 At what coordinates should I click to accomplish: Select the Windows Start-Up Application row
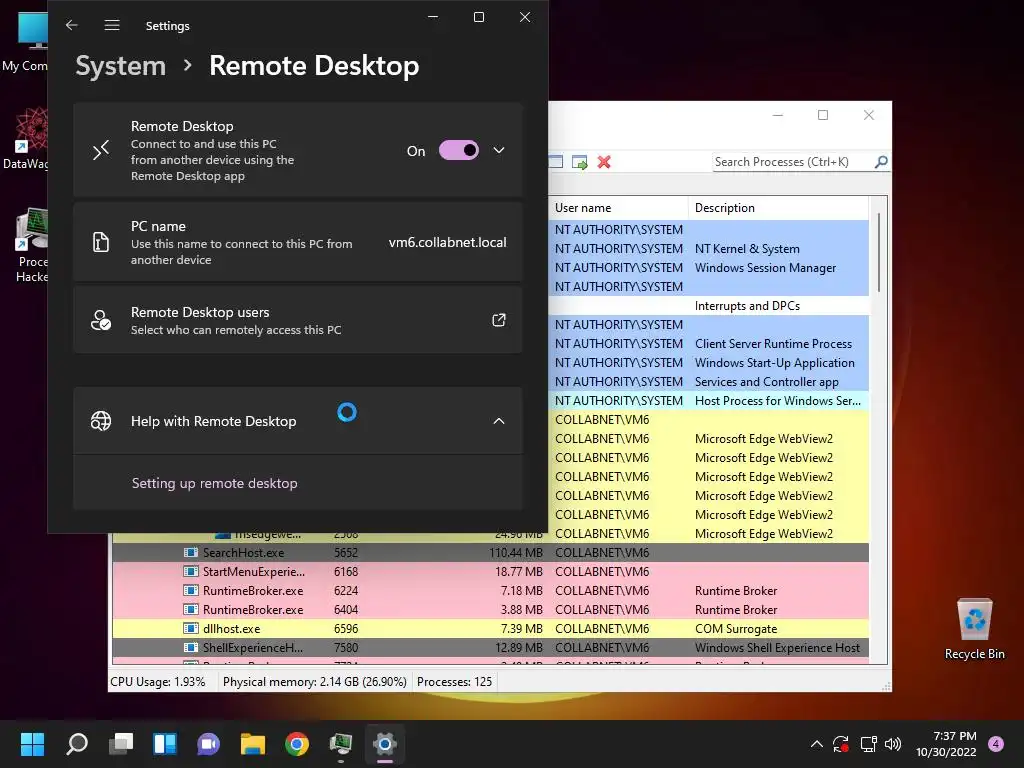click(x=709, y=362)
